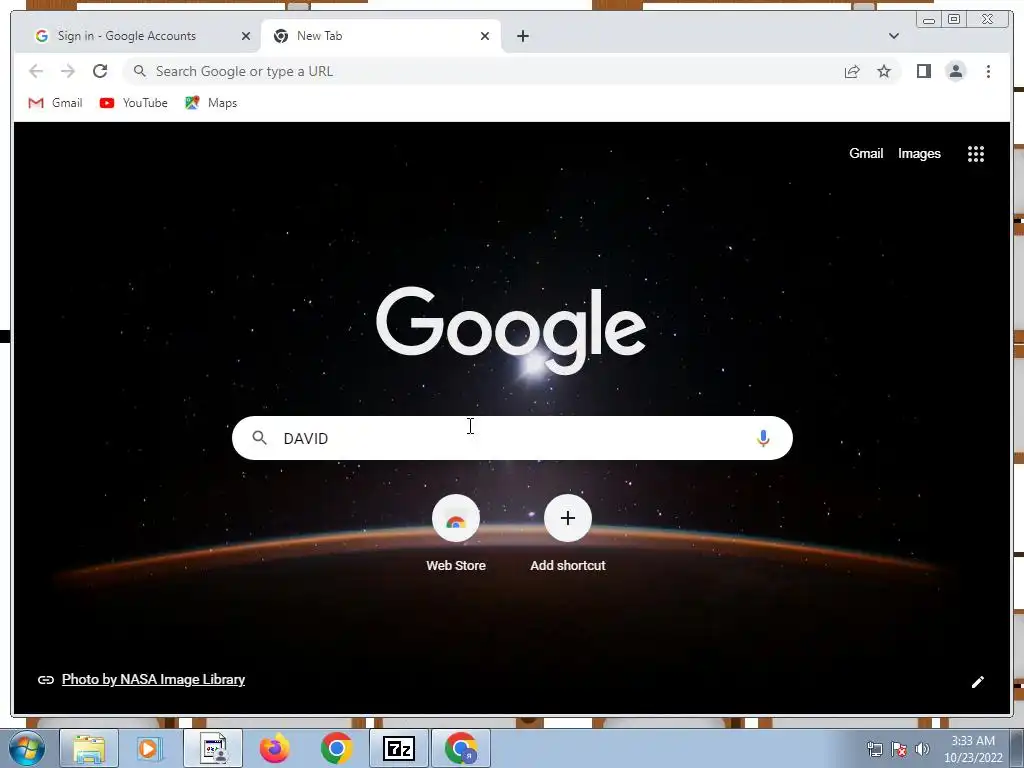This screenshot has height=768, width=1024.
Task: Customize this page with pencil icon
Action: (977, 682)
